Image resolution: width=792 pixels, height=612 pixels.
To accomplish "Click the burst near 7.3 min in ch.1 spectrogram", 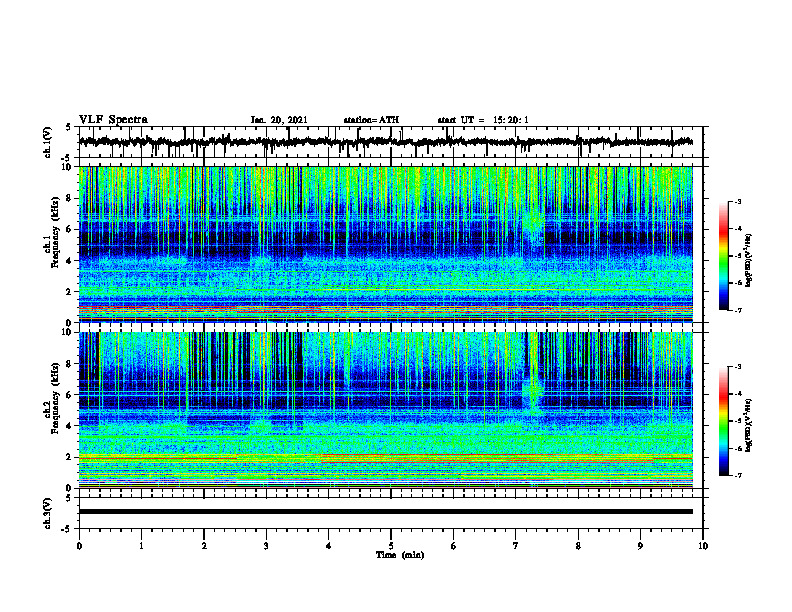I will [533, 227].
